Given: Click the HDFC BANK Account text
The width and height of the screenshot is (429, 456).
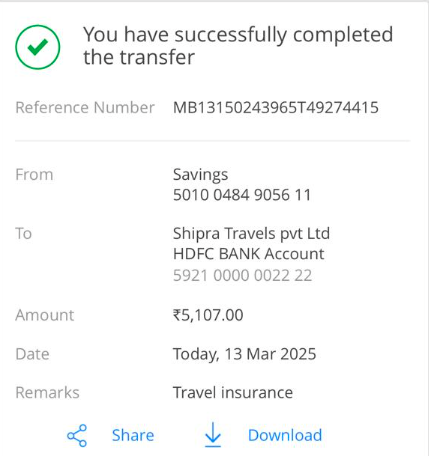Looking at the screenshot, I should [x=249, y=254].
